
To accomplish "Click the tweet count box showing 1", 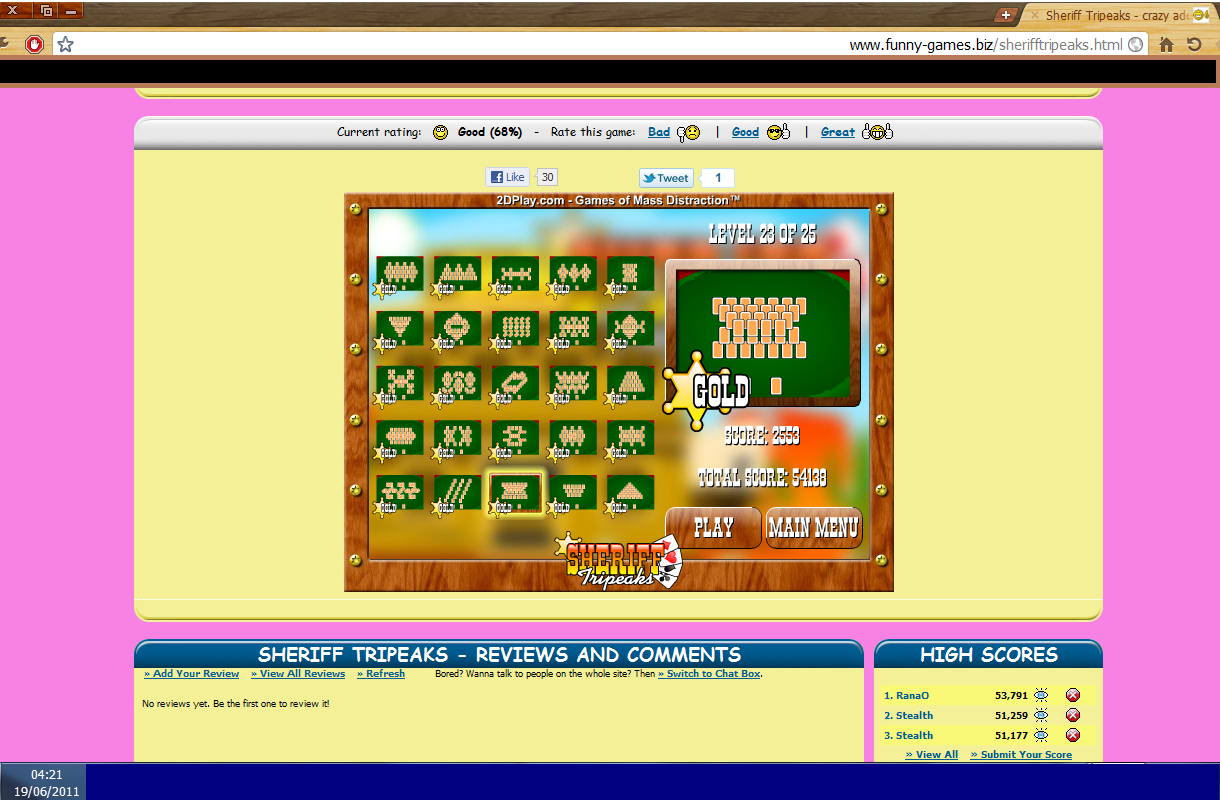I will [x=718, y=178].
